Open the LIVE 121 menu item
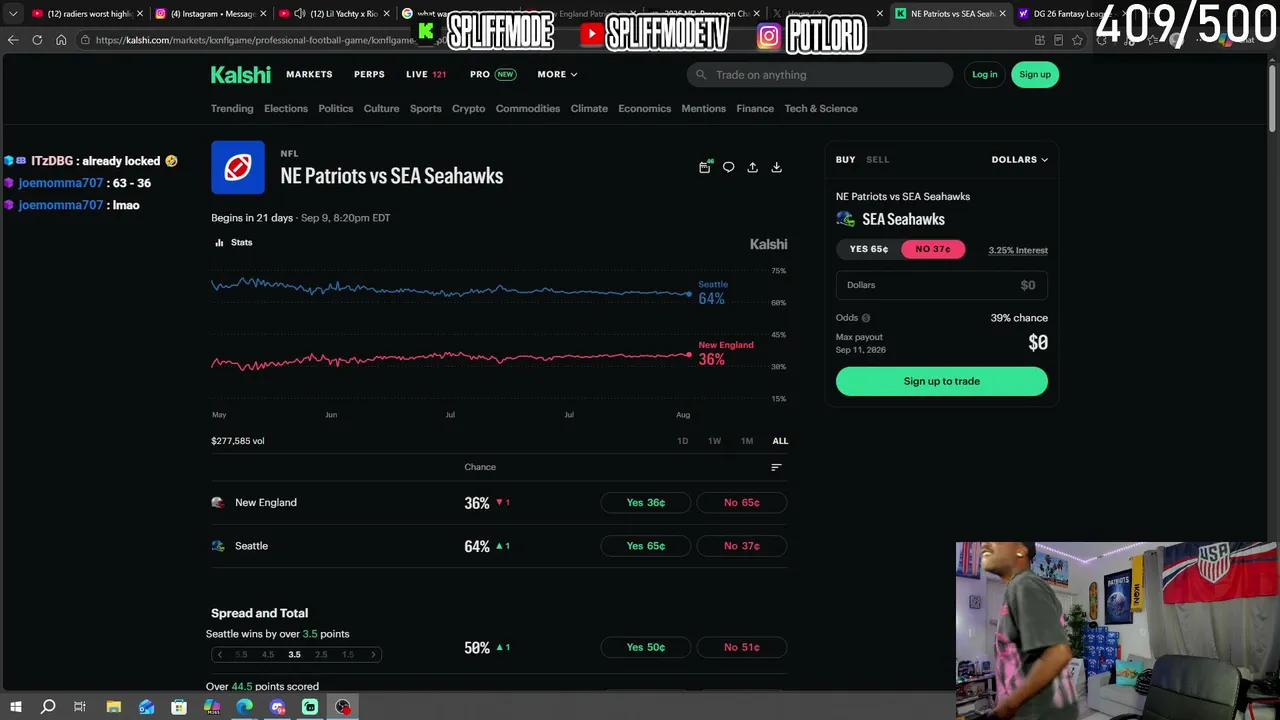This screenshot has height=720, width=1280. click(426, 74)
